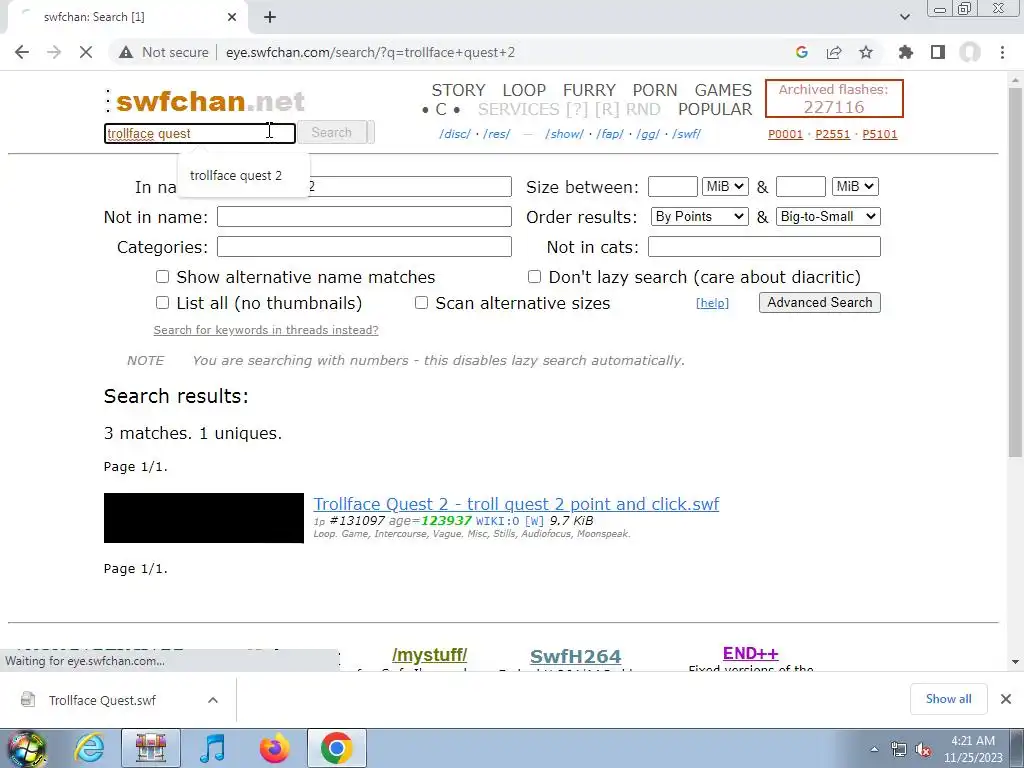The image size is (1024, 768).
Task: Click the Not secure warning icon
Action: pyautogui.click(x=126, y=52)
